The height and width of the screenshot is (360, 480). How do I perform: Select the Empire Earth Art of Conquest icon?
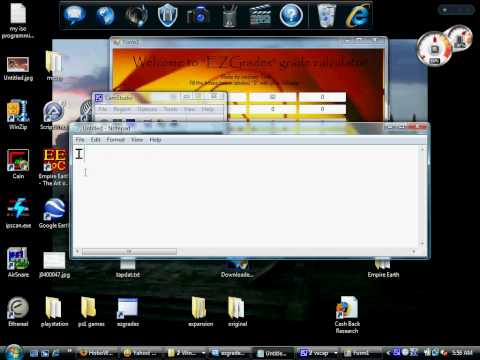coord(54,167)
